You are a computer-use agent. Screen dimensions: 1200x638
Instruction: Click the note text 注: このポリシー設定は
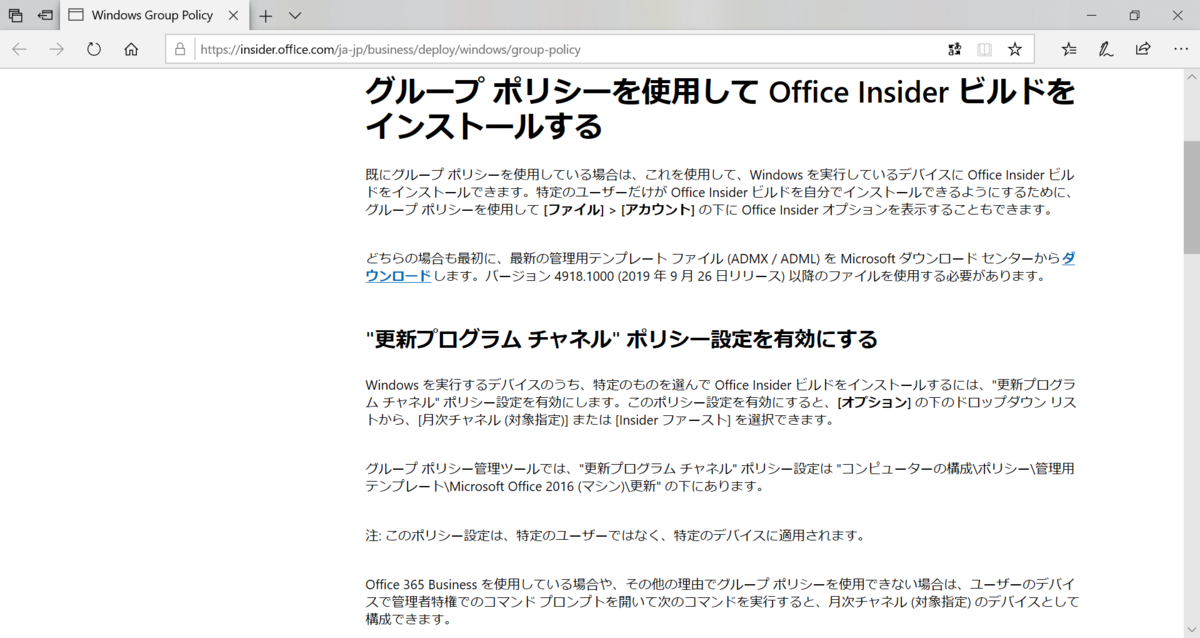coord(614,535)
